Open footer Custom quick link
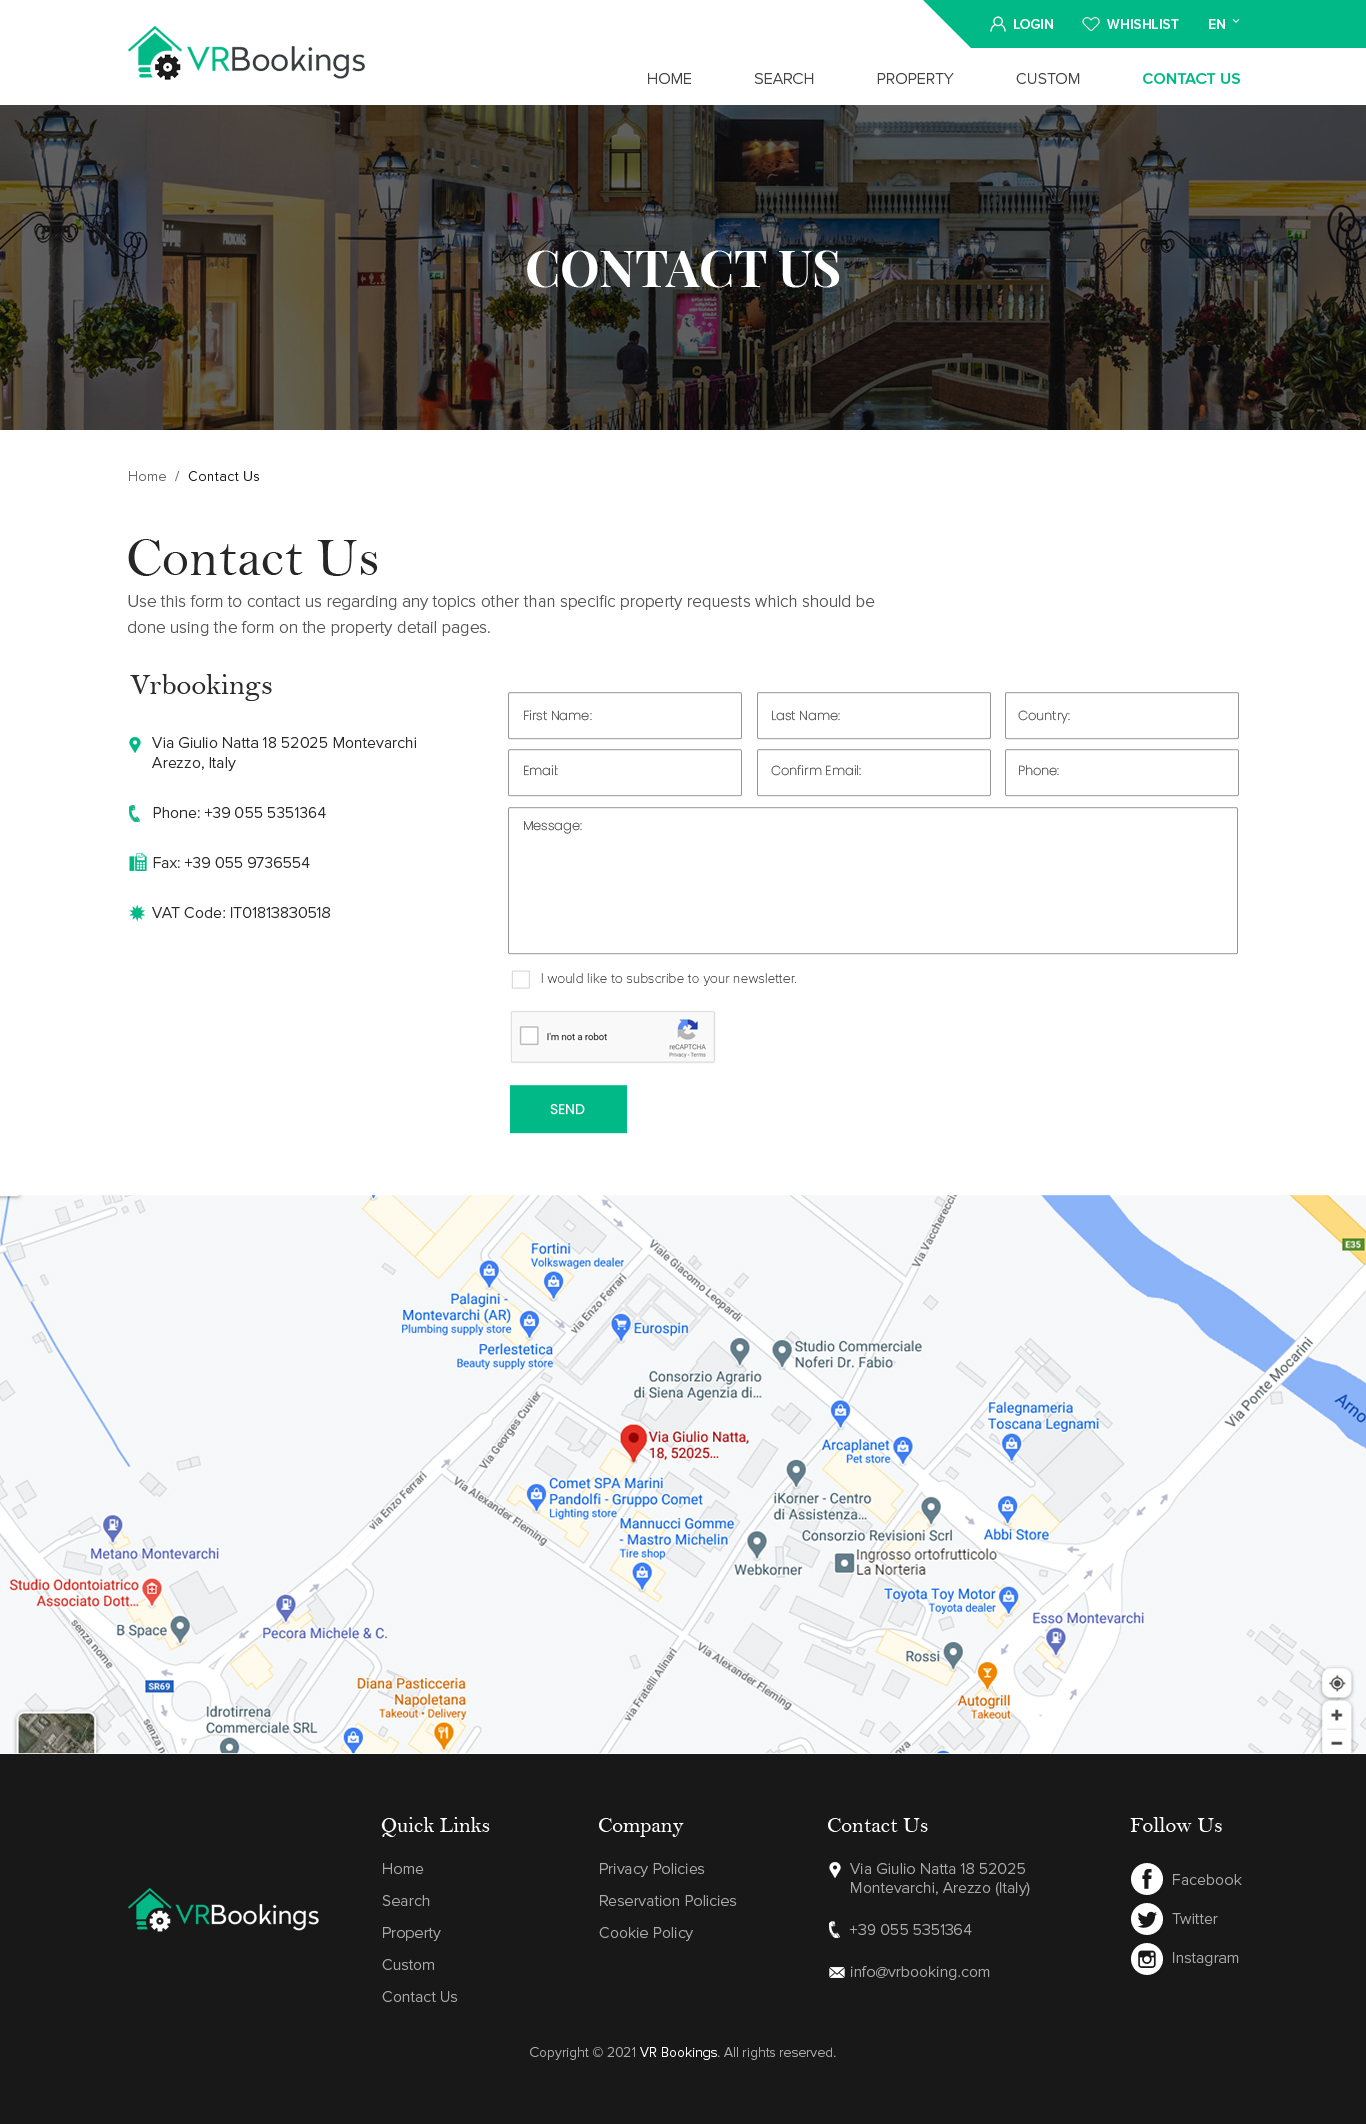 click(x=408, y=1965)
